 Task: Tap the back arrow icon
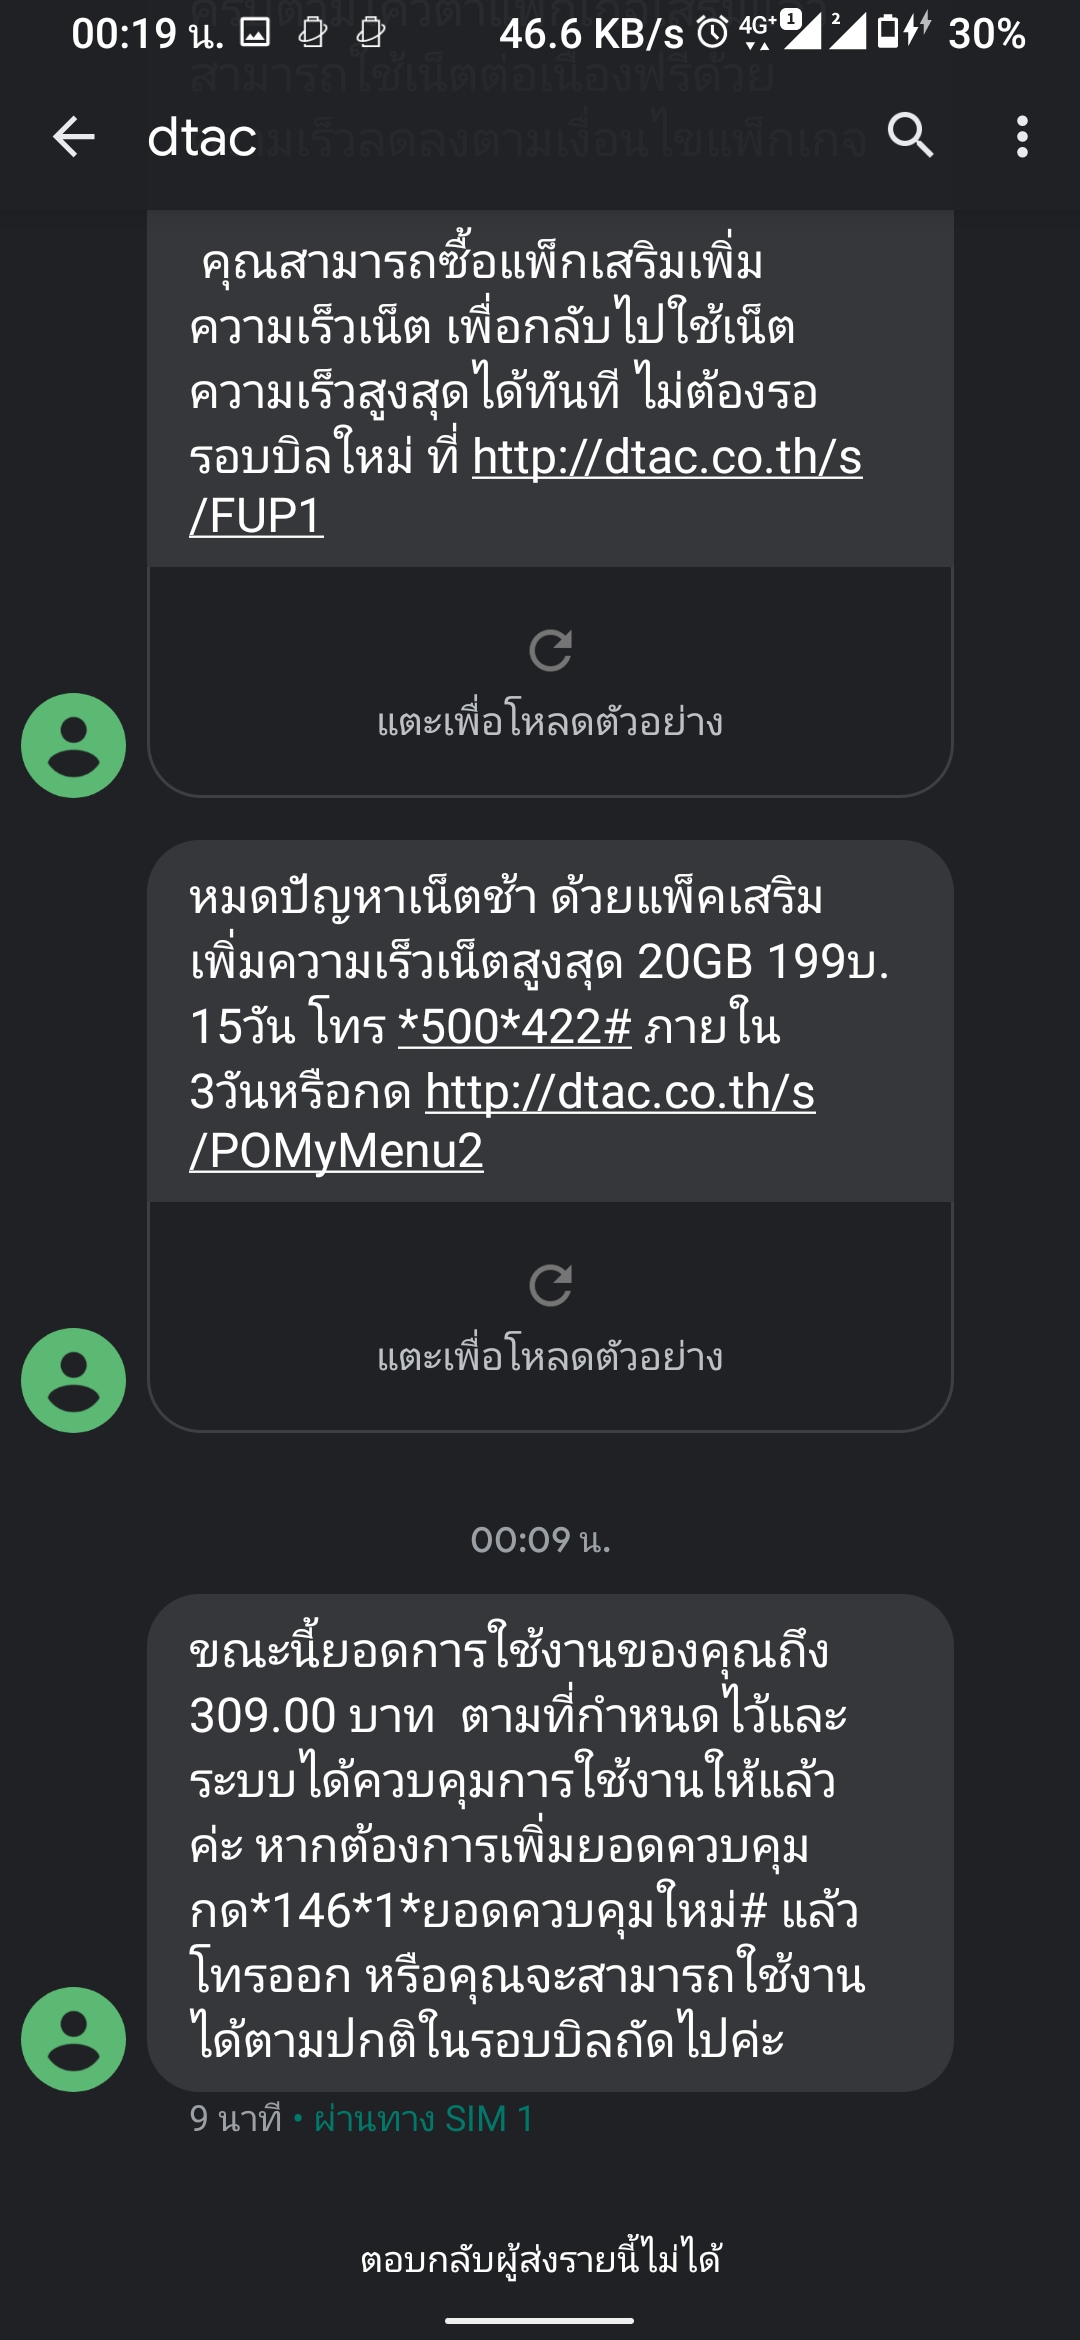[73, 136]
